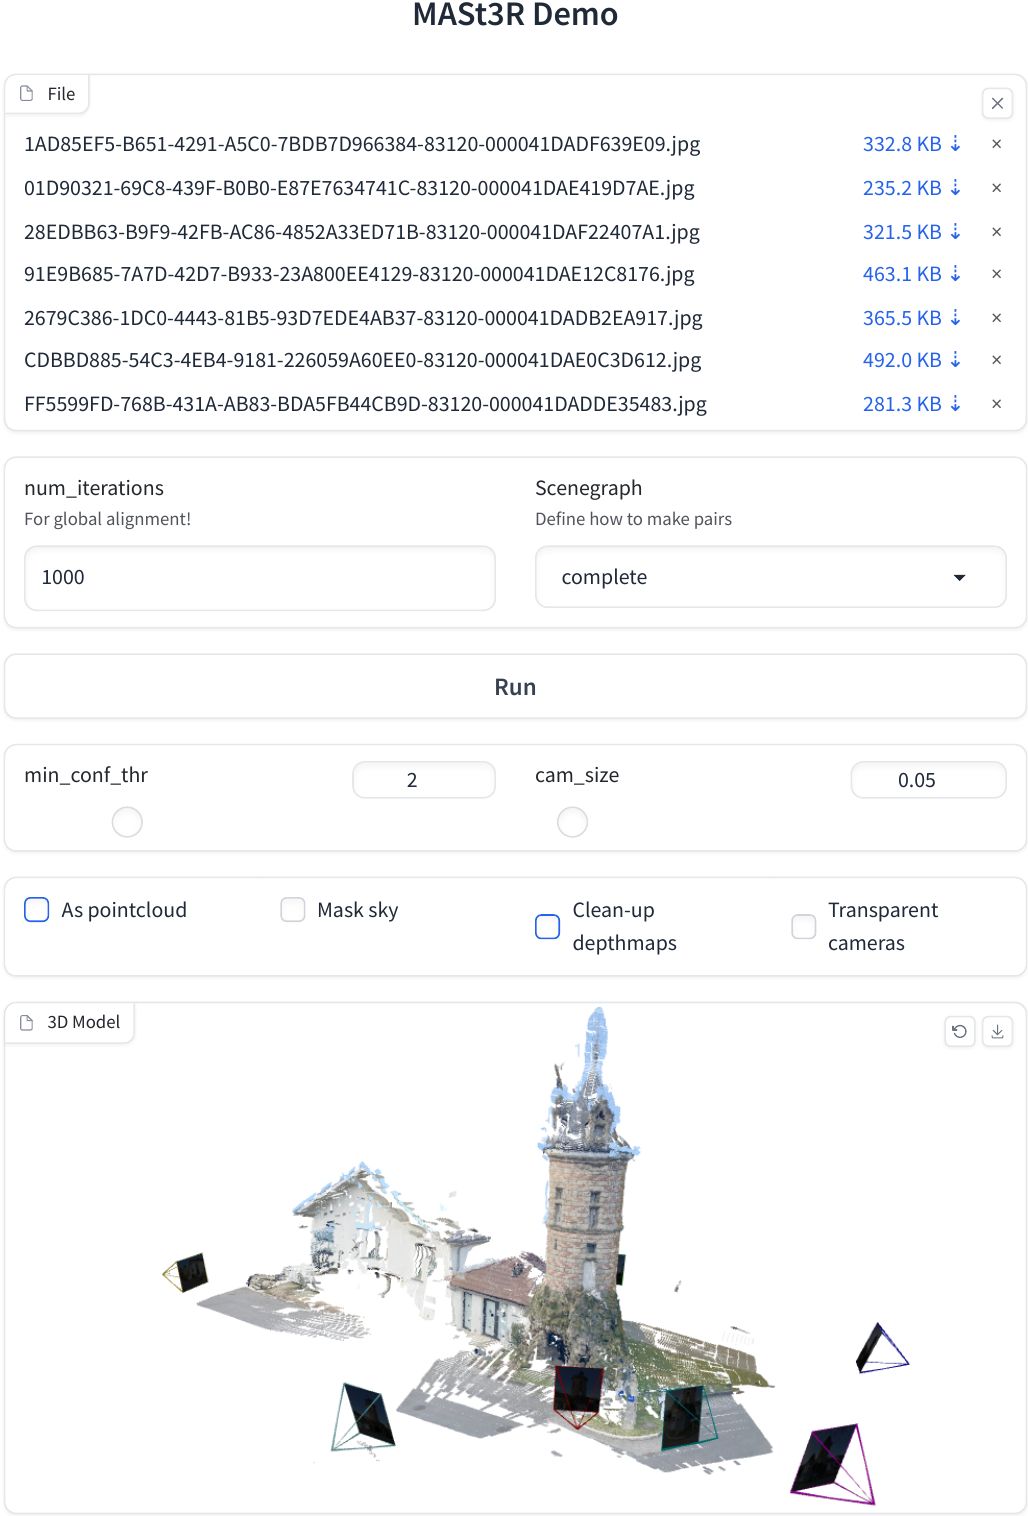This screenshot has height=1516, width=1028.
Task: Delete the 2679C386 image from the list
Action: tap(996, 318)
